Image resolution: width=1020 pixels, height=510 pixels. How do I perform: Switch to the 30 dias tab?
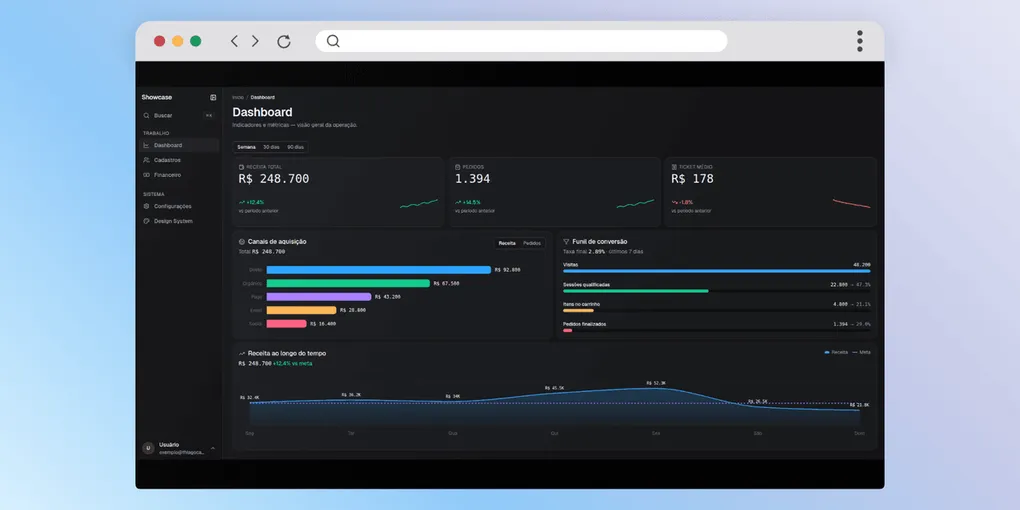pos(271,147)
